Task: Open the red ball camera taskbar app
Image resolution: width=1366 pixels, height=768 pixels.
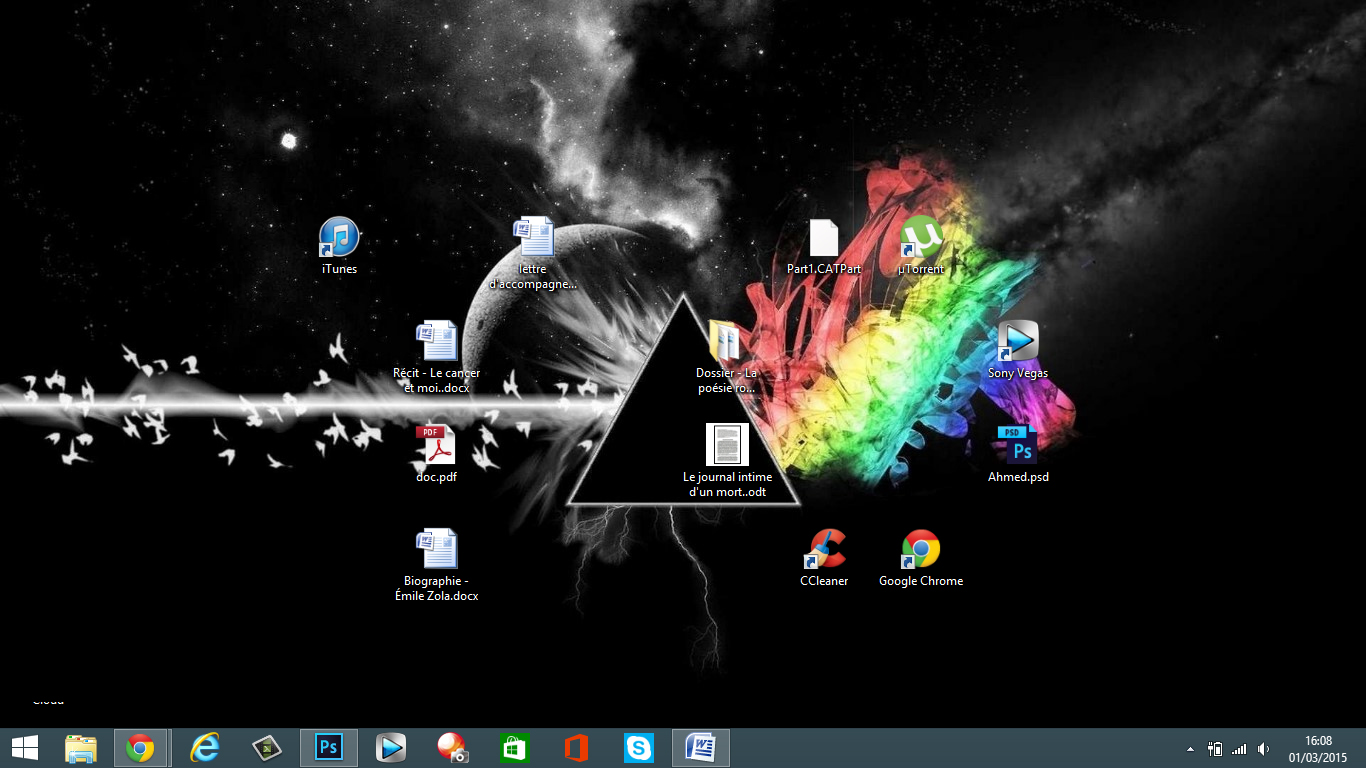Action: click(453, 748)
